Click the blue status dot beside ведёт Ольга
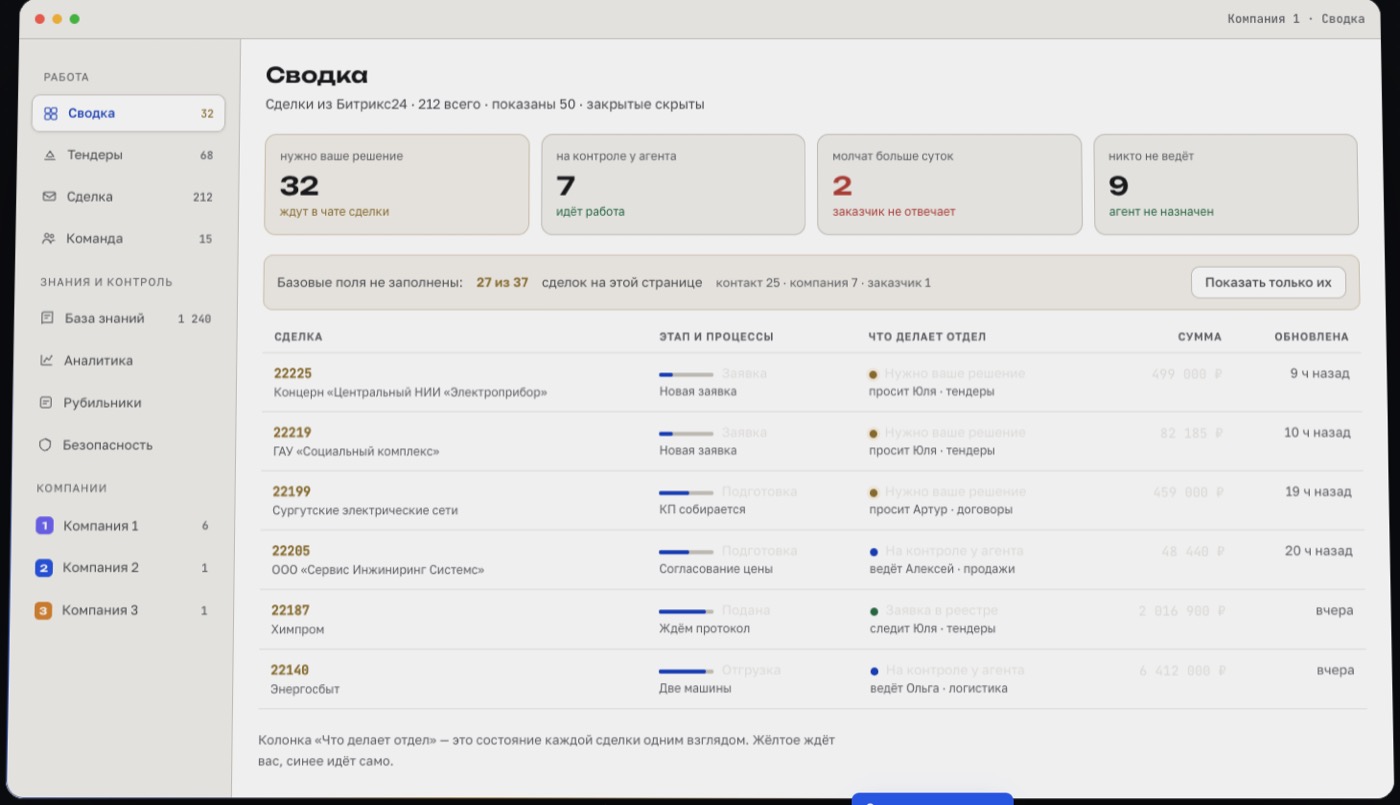Viewport: 1400px width, 805px height. [874, 671]
